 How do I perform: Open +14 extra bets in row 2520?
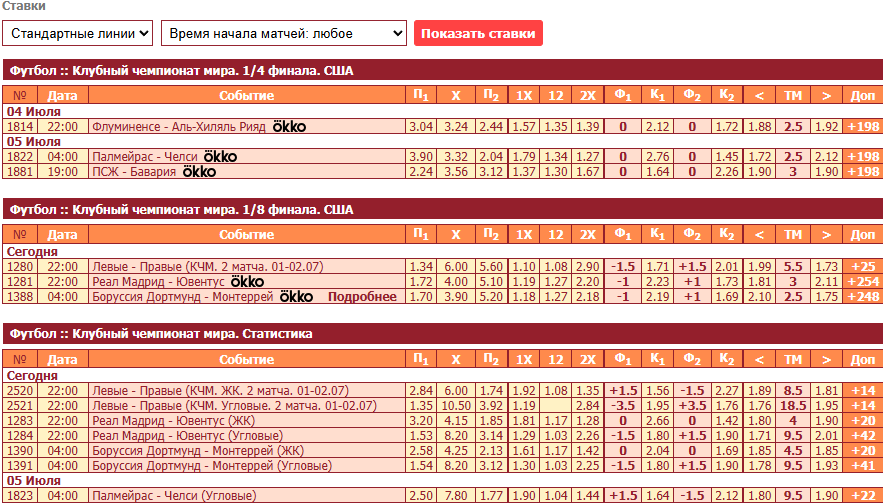[x=863, y=390]
